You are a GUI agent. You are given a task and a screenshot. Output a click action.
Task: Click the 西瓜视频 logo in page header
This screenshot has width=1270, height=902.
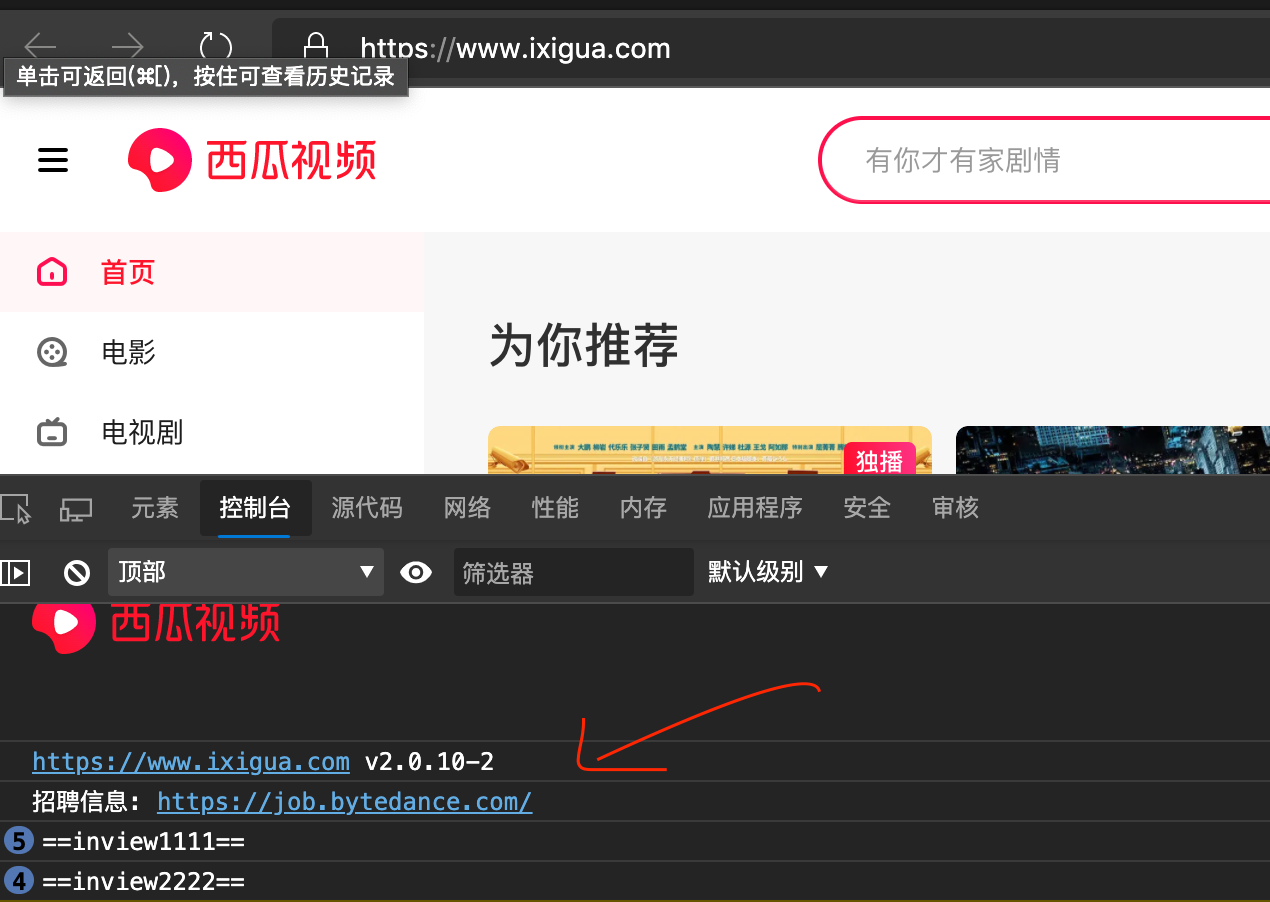[x=252, y=160]
